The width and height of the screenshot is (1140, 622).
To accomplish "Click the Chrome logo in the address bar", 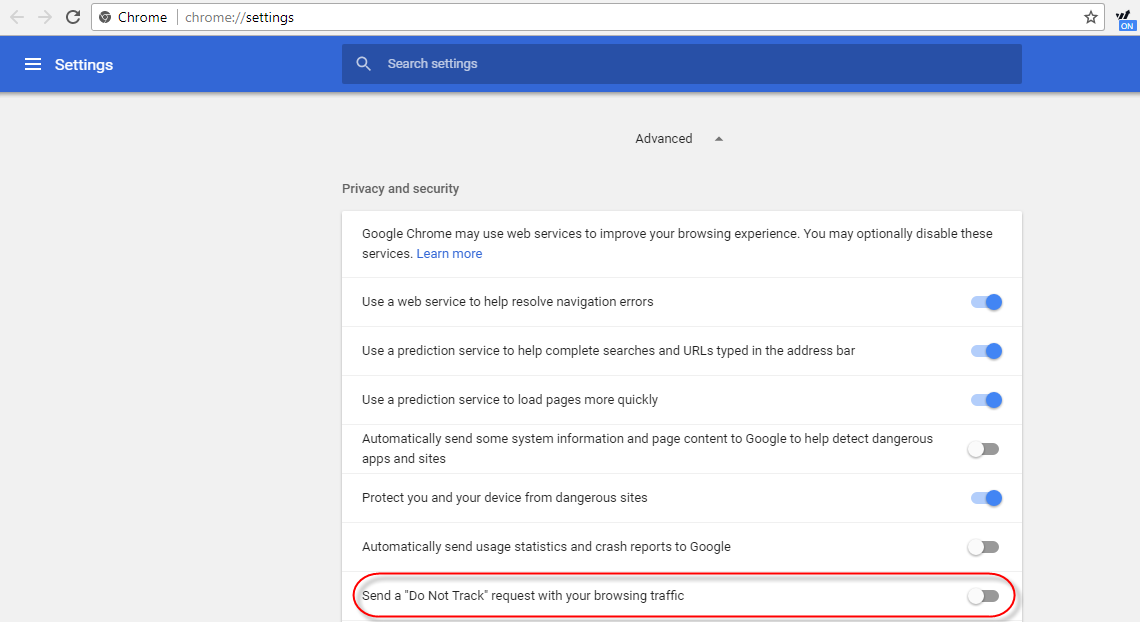I will (106, 17).
